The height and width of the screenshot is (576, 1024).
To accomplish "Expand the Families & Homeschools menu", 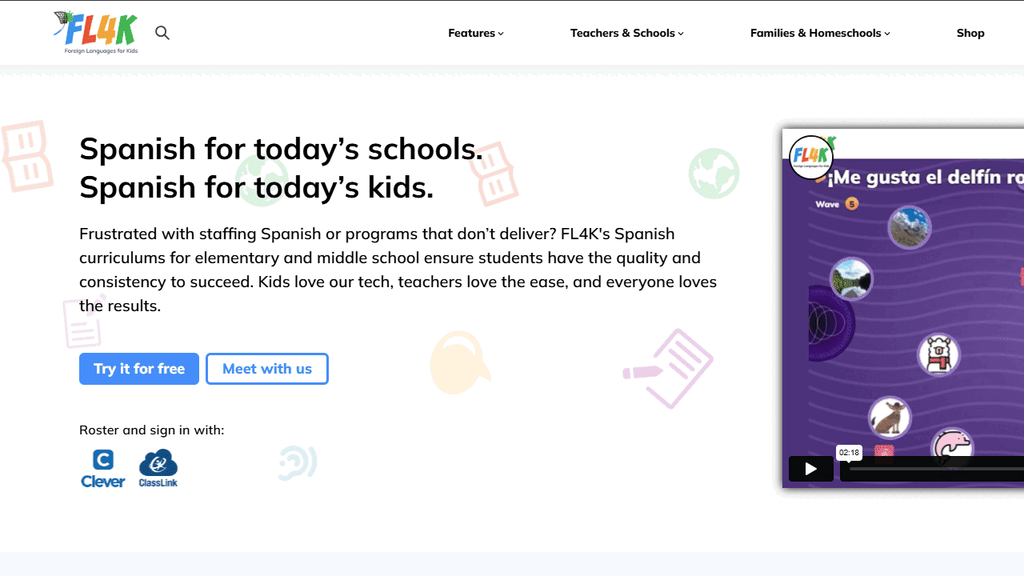I will (x=820, y=33).
